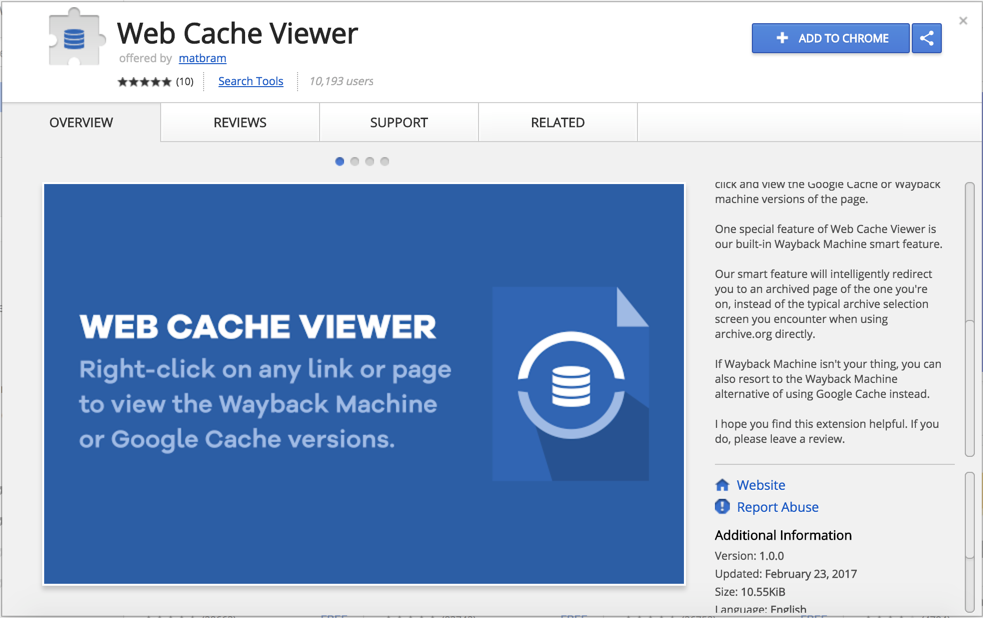
Task: Select the first screenshot carousel dot
Action: [340, 161]
